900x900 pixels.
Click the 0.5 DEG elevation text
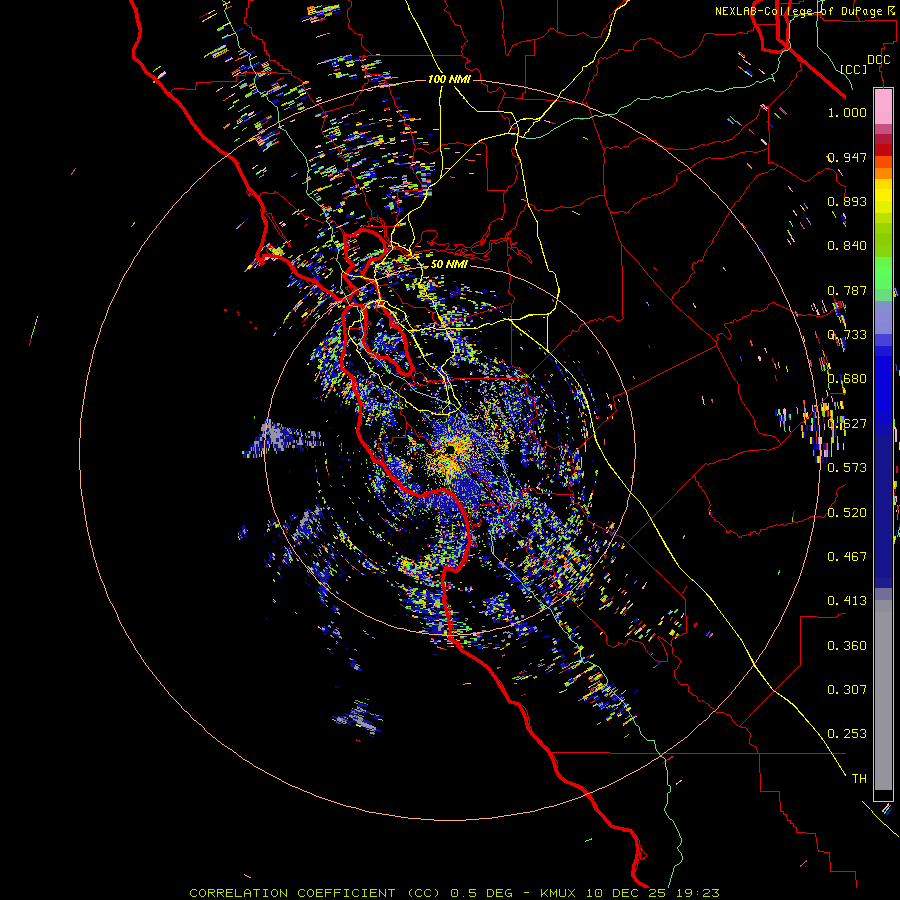click(483, 893)
